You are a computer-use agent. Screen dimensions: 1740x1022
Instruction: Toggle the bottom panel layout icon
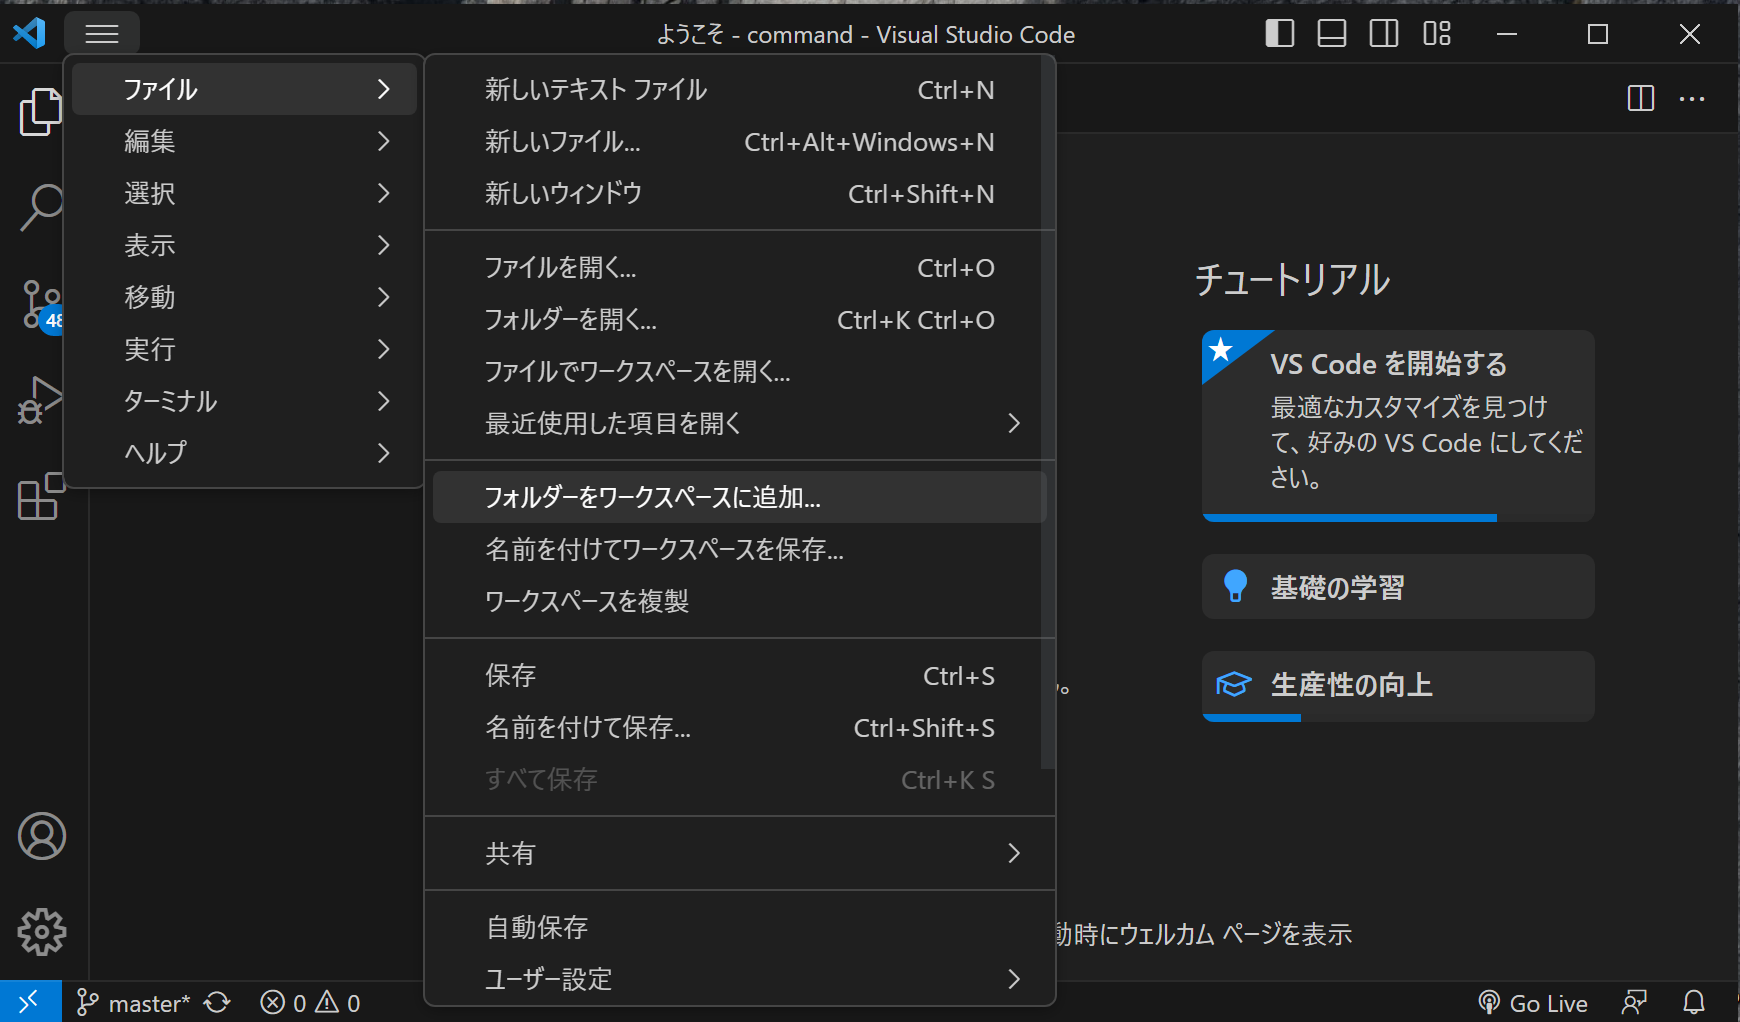pos(1332,34)
